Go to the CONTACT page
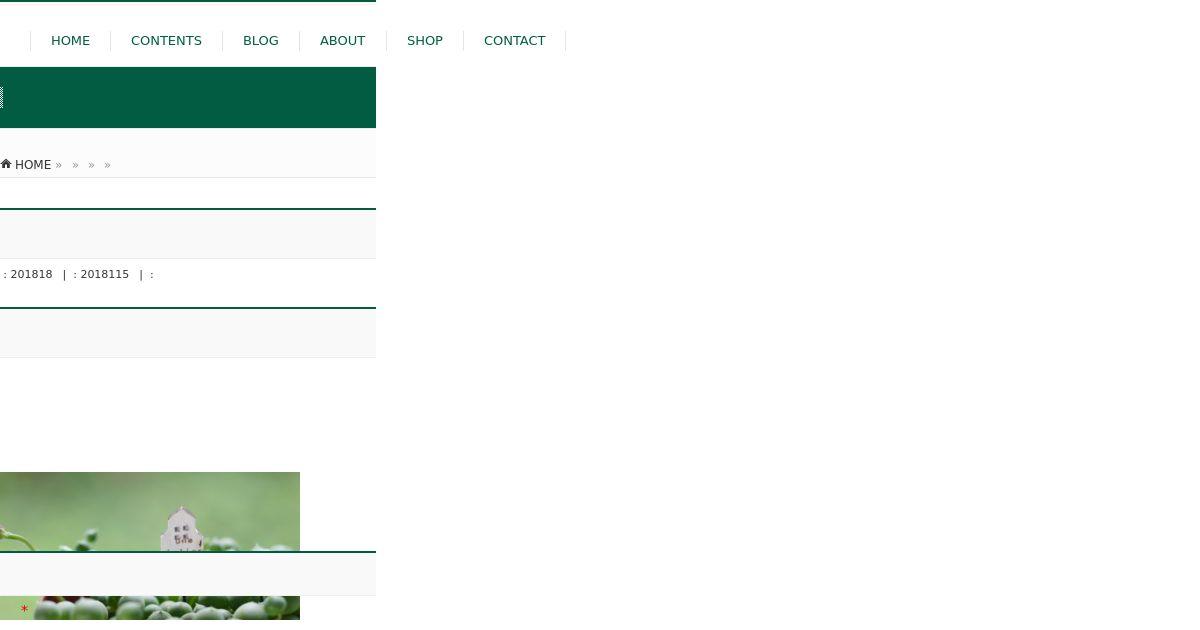Screen dimensions: 1200x630 pos(515,41)
